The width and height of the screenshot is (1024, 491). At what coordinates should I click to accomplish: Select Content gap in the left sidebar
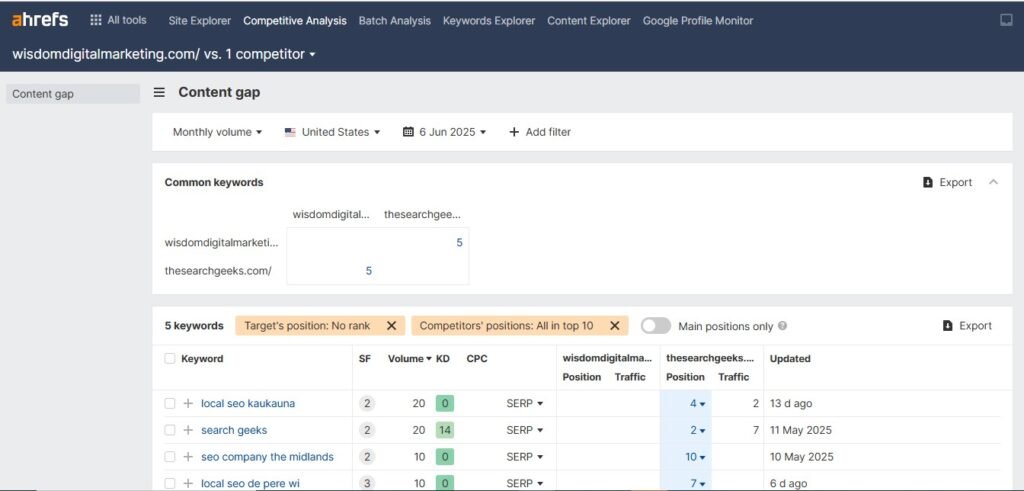[x=72, y=93]
